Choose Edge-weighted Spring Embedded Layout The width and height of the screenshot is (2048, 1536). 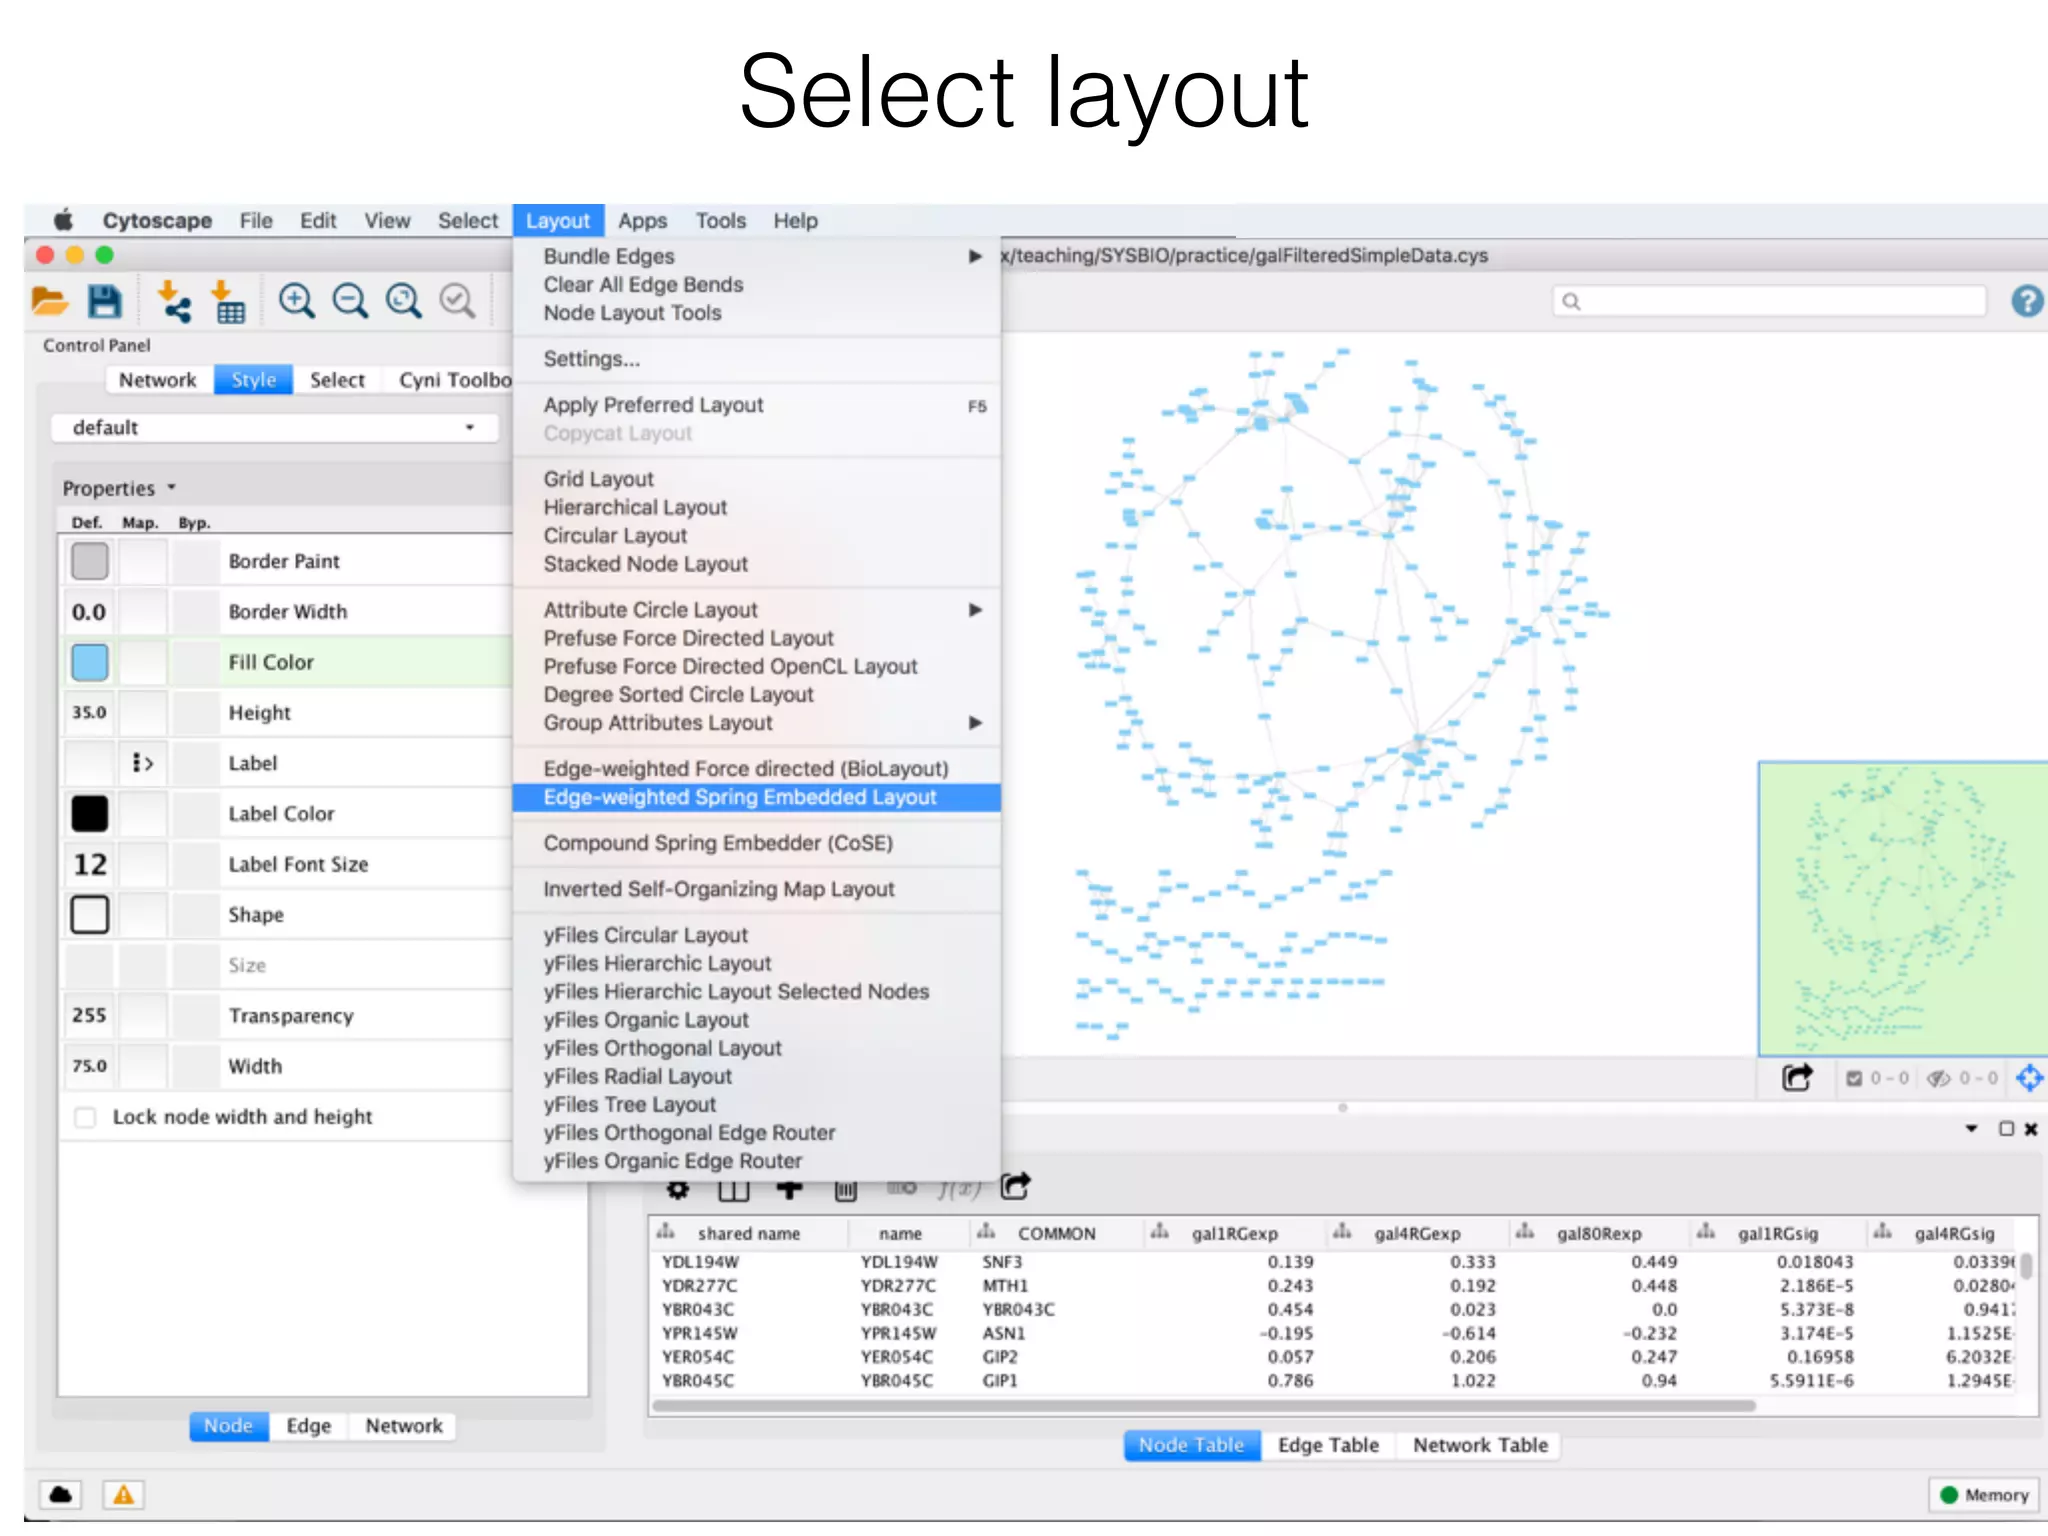pos(756,797)
